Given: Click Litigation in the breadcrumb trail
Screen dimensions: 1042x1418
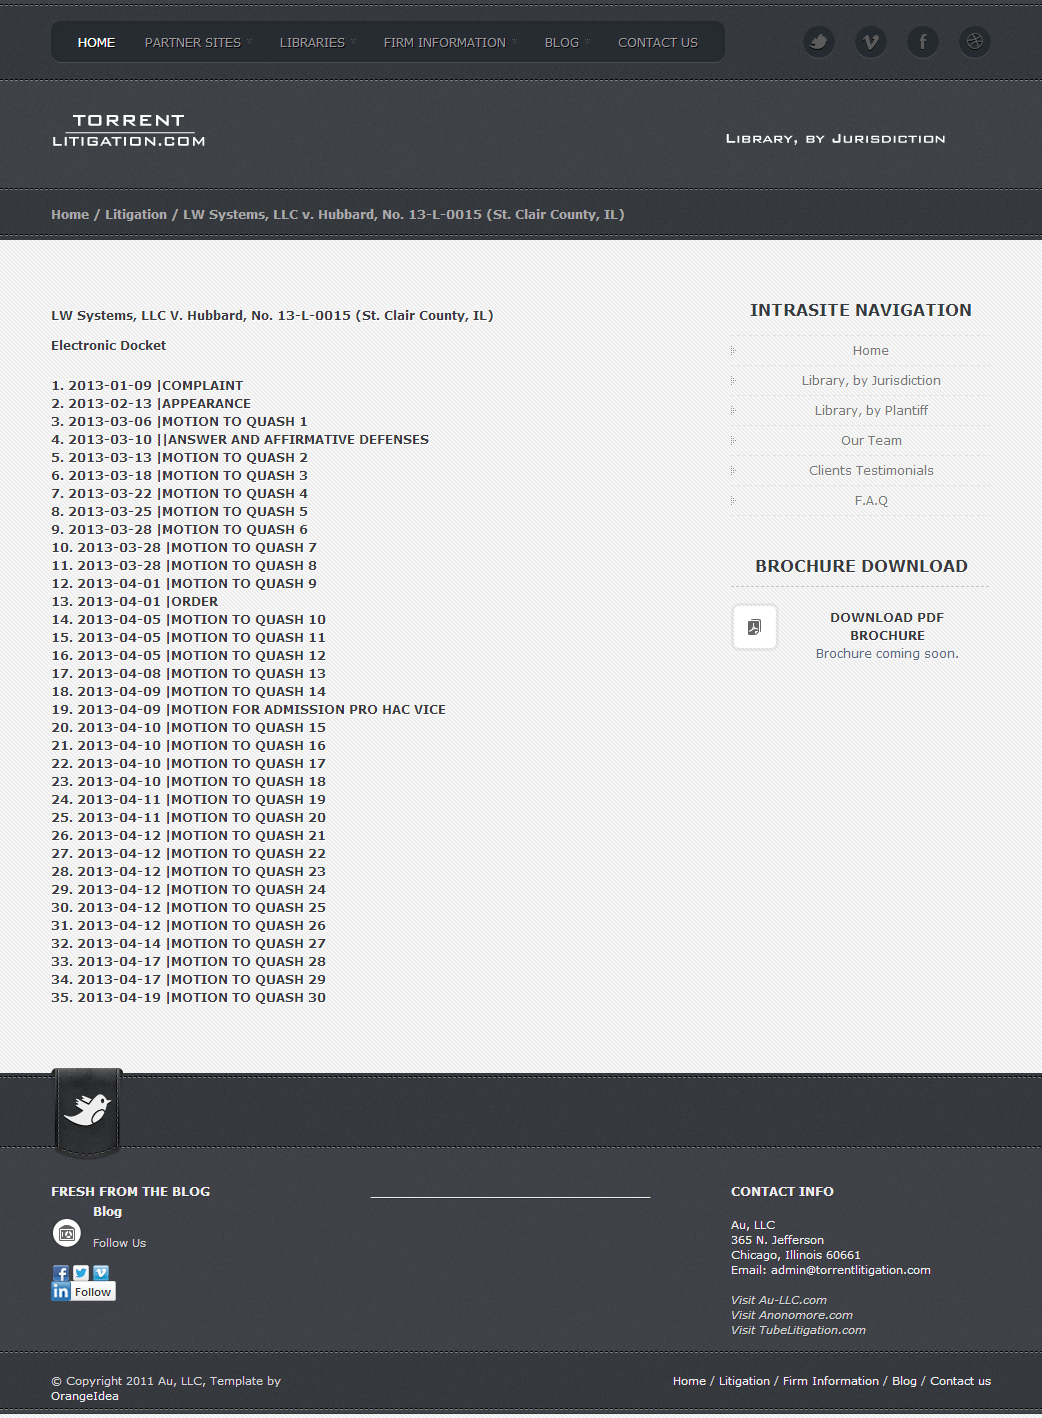Looking at the screenshot, I should point(136,215).
